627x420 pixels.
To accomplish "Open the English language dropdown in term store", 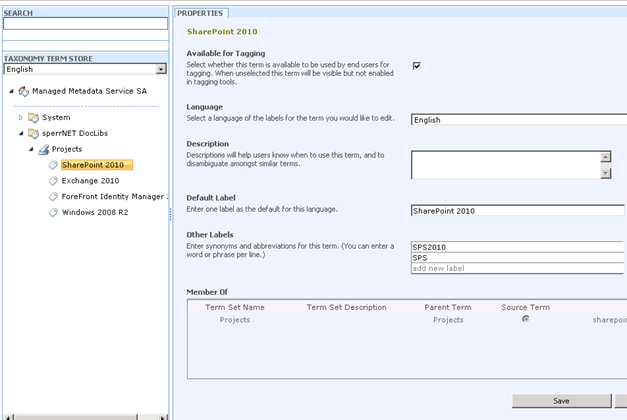I will [x=161, y=69].
